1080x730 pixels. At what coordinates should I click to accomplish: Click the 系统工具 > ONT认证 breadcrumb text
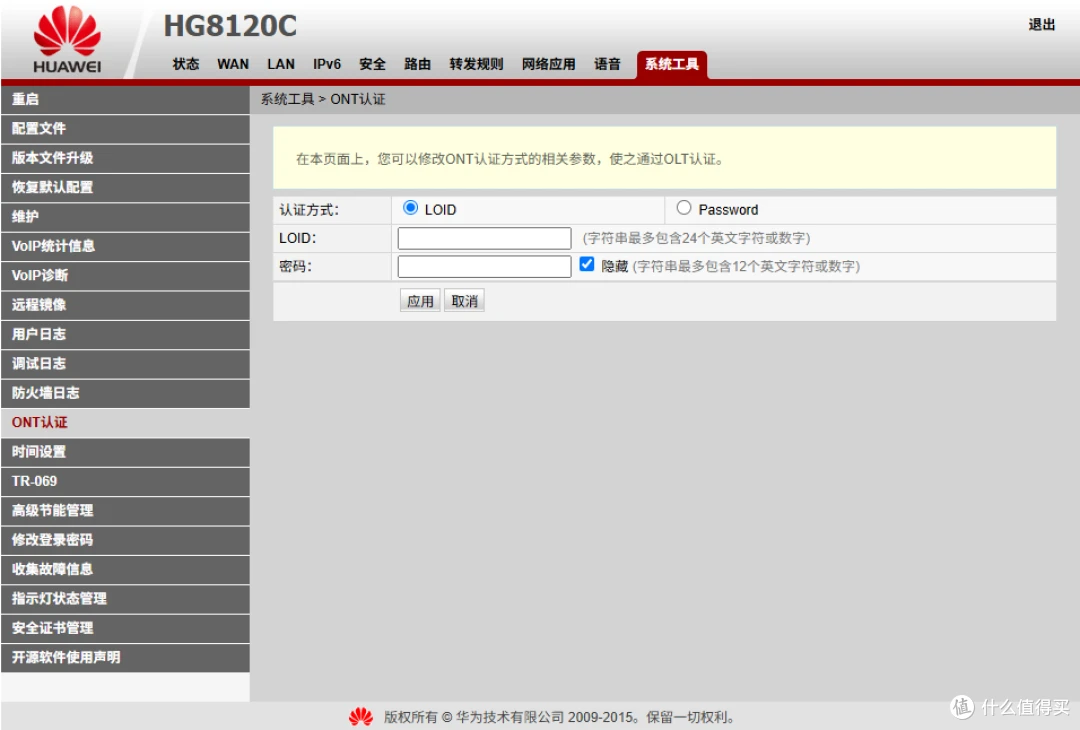click(x=323, y=99)
